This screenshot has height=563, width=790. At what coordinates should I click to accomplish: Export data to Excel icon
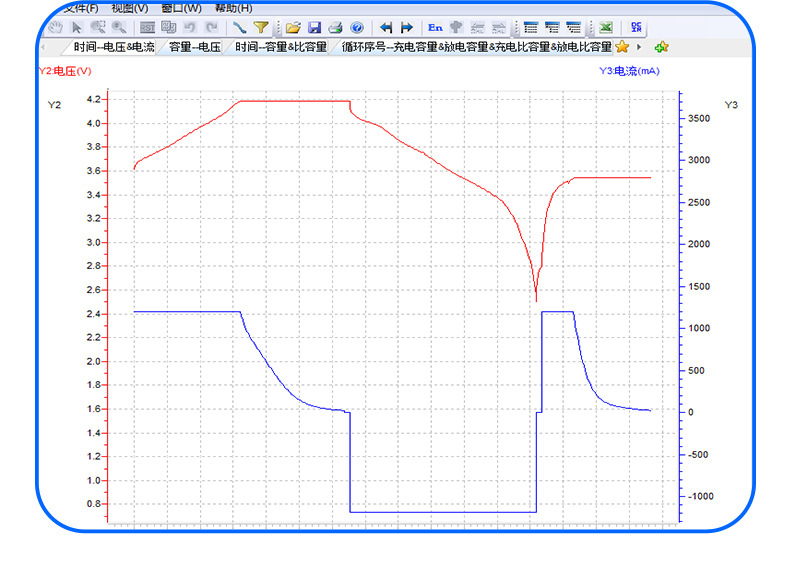(606, 28)
